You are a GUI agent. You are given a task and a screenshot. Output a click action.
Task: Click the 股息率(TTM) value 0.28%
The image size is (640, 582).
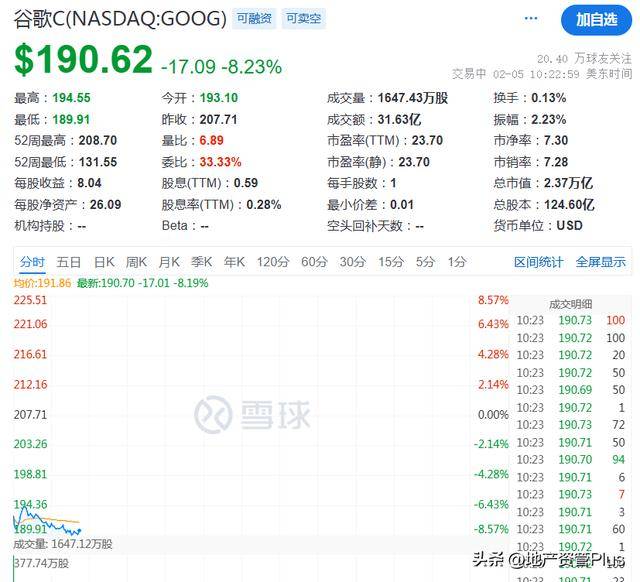264,204
